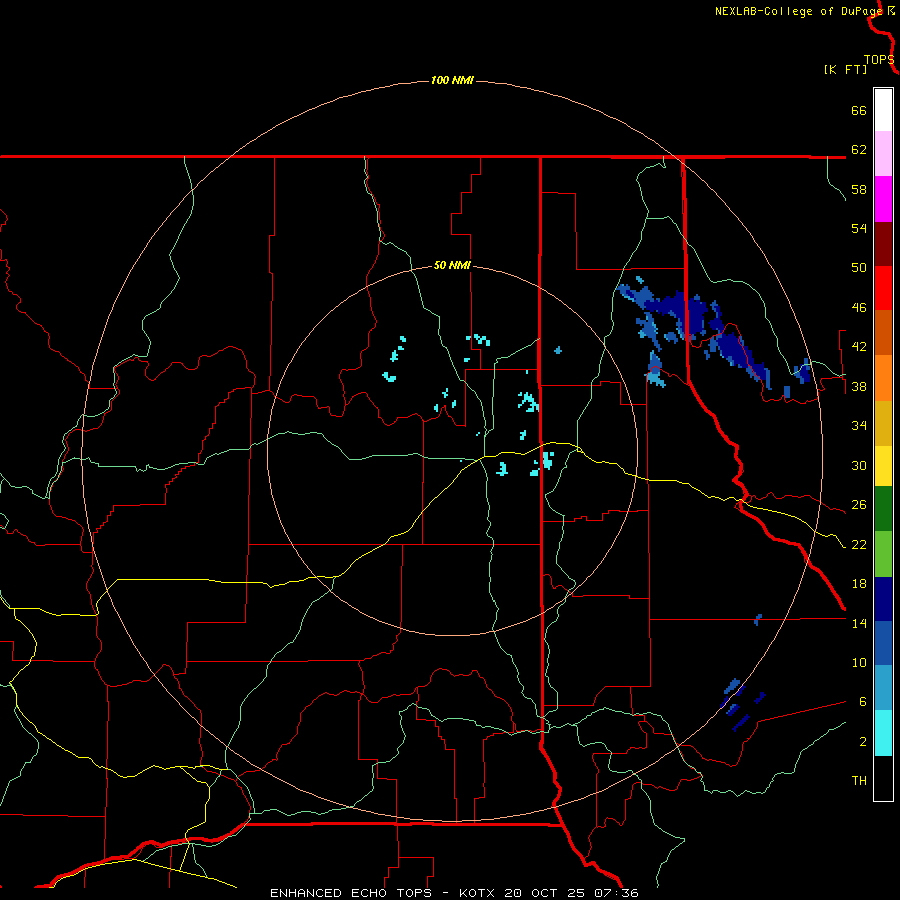Click the legend value 50
The width and height of the screenshot is (900, 900).
tap(859, 267)
